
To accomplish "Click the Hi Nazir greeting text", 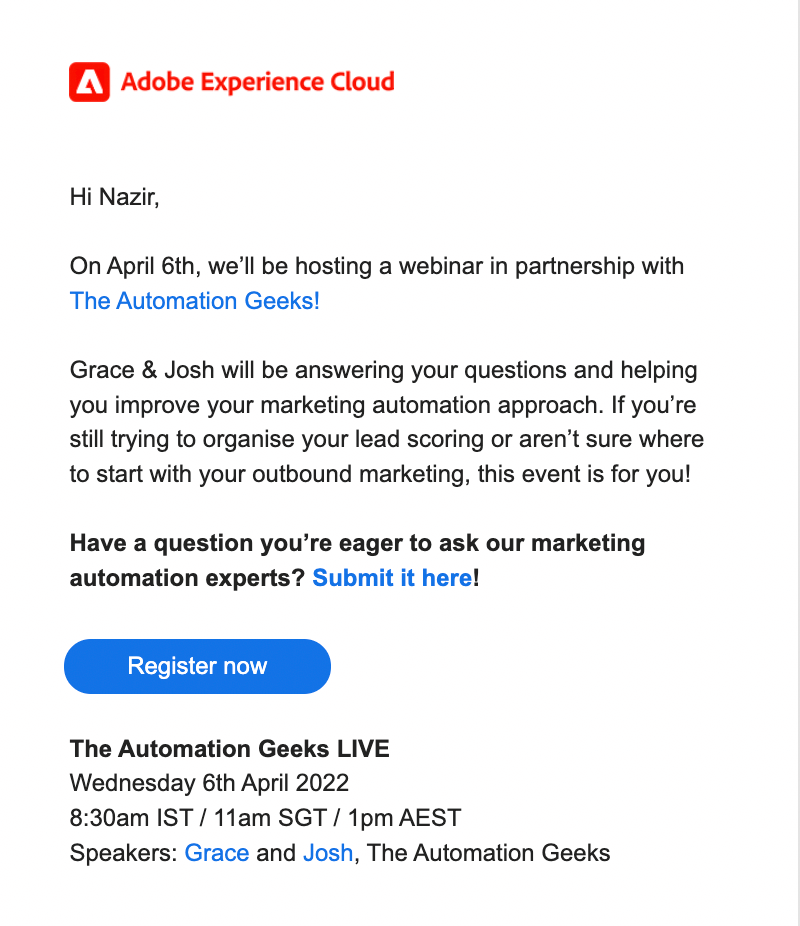I will click(115, 197).
